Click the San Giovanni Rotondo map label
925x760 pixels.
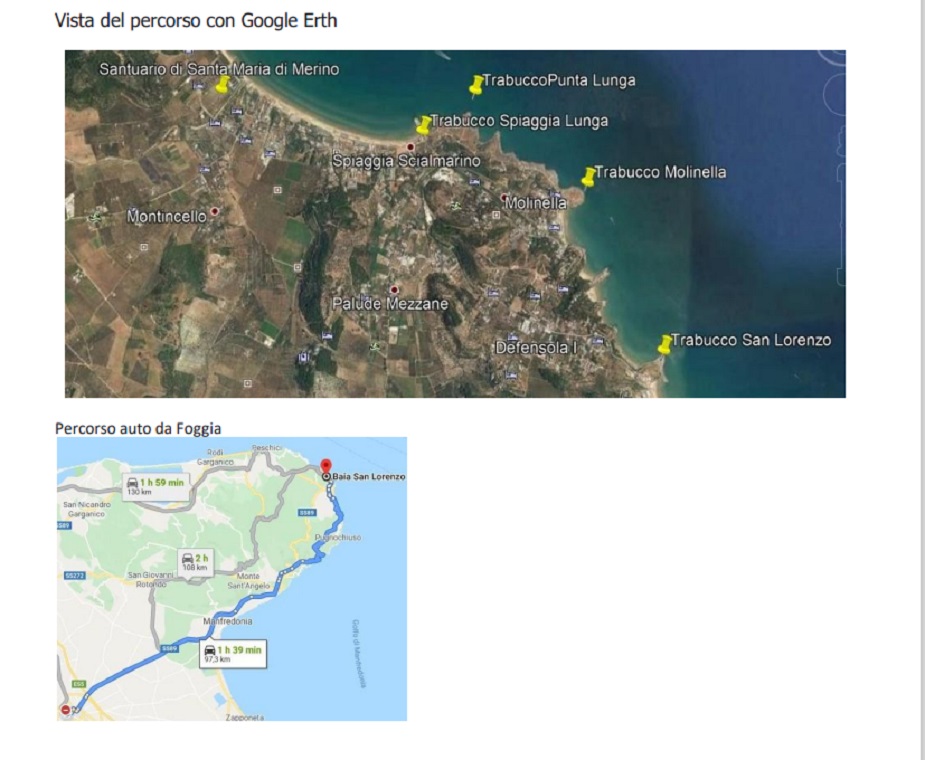(x=151, y=579)
